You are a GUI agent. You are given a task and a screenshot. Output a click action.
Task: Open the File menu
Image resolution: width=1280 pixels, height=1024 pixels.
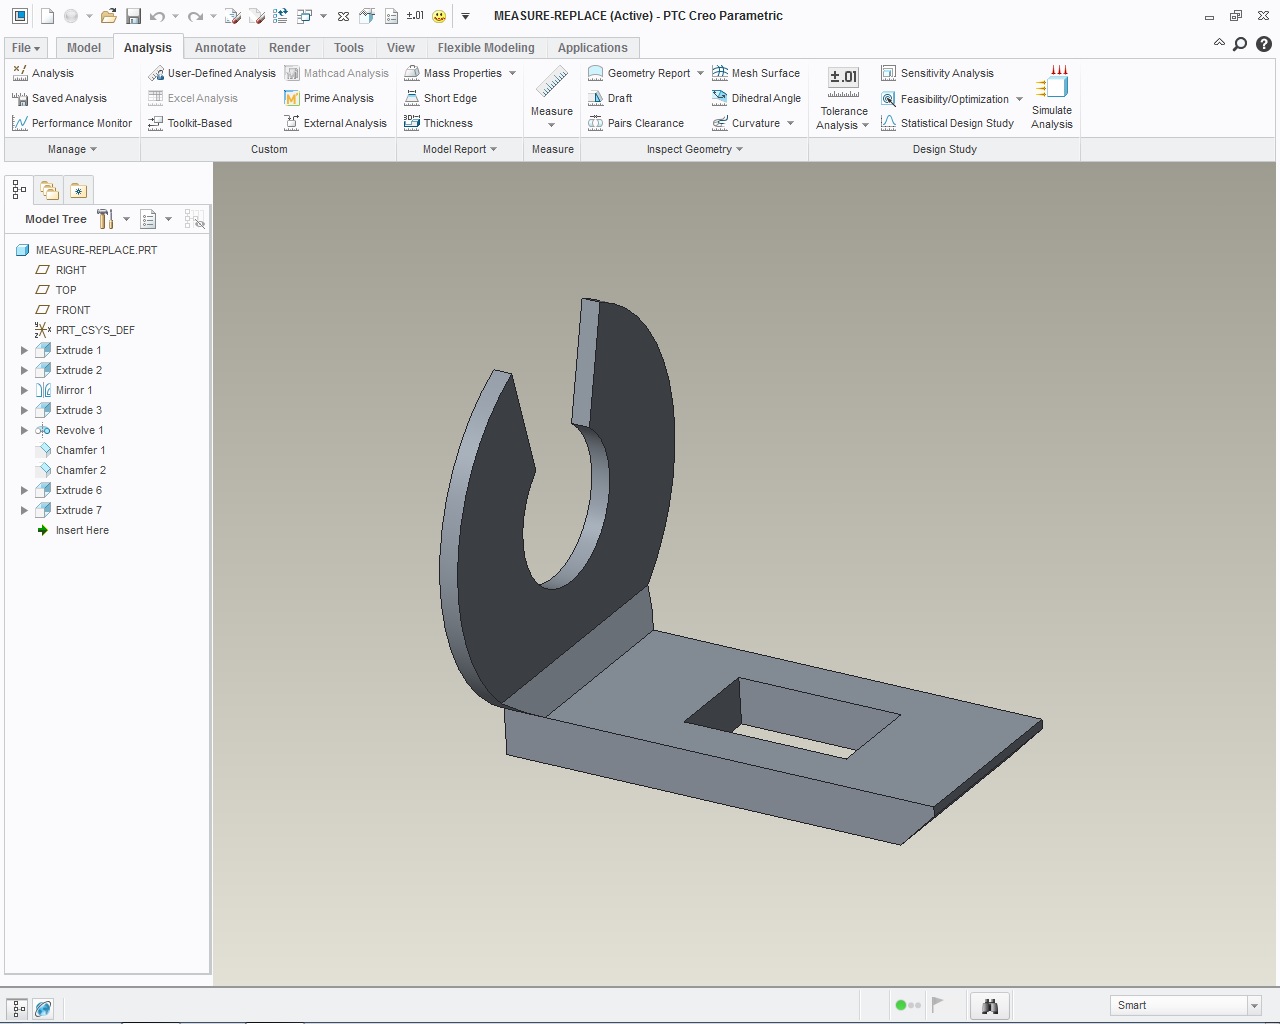click(26, 48)
